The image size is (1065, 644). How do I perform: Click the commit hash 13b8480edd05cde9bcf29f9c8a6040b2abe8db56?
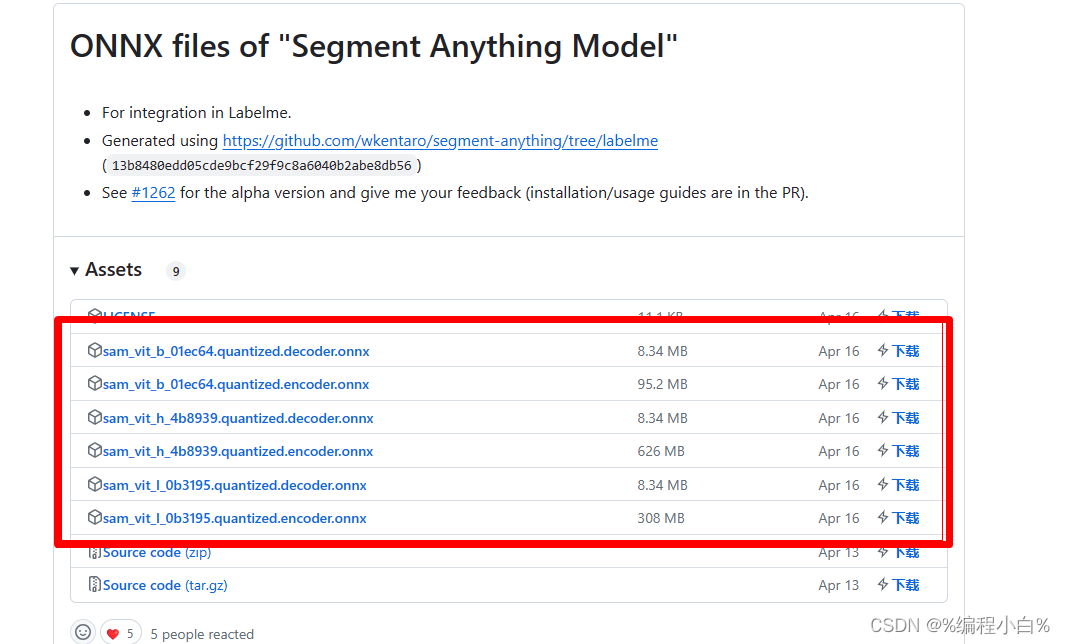pos(261,166)
